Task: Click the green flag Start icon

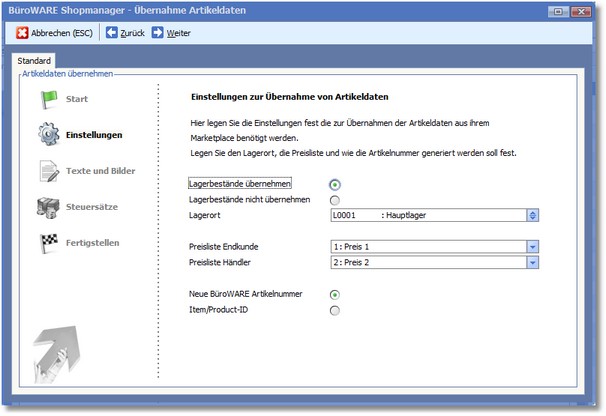Action: click(49, 100)
